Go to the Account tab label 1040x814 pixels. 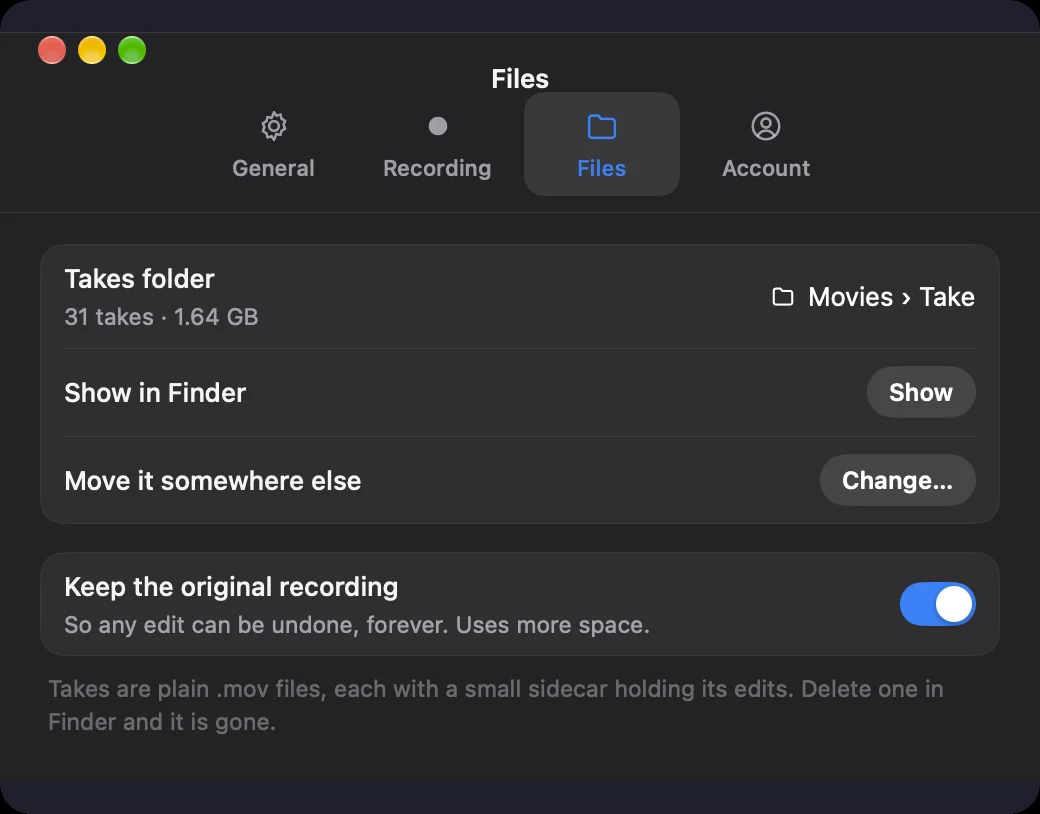(766, 168)
